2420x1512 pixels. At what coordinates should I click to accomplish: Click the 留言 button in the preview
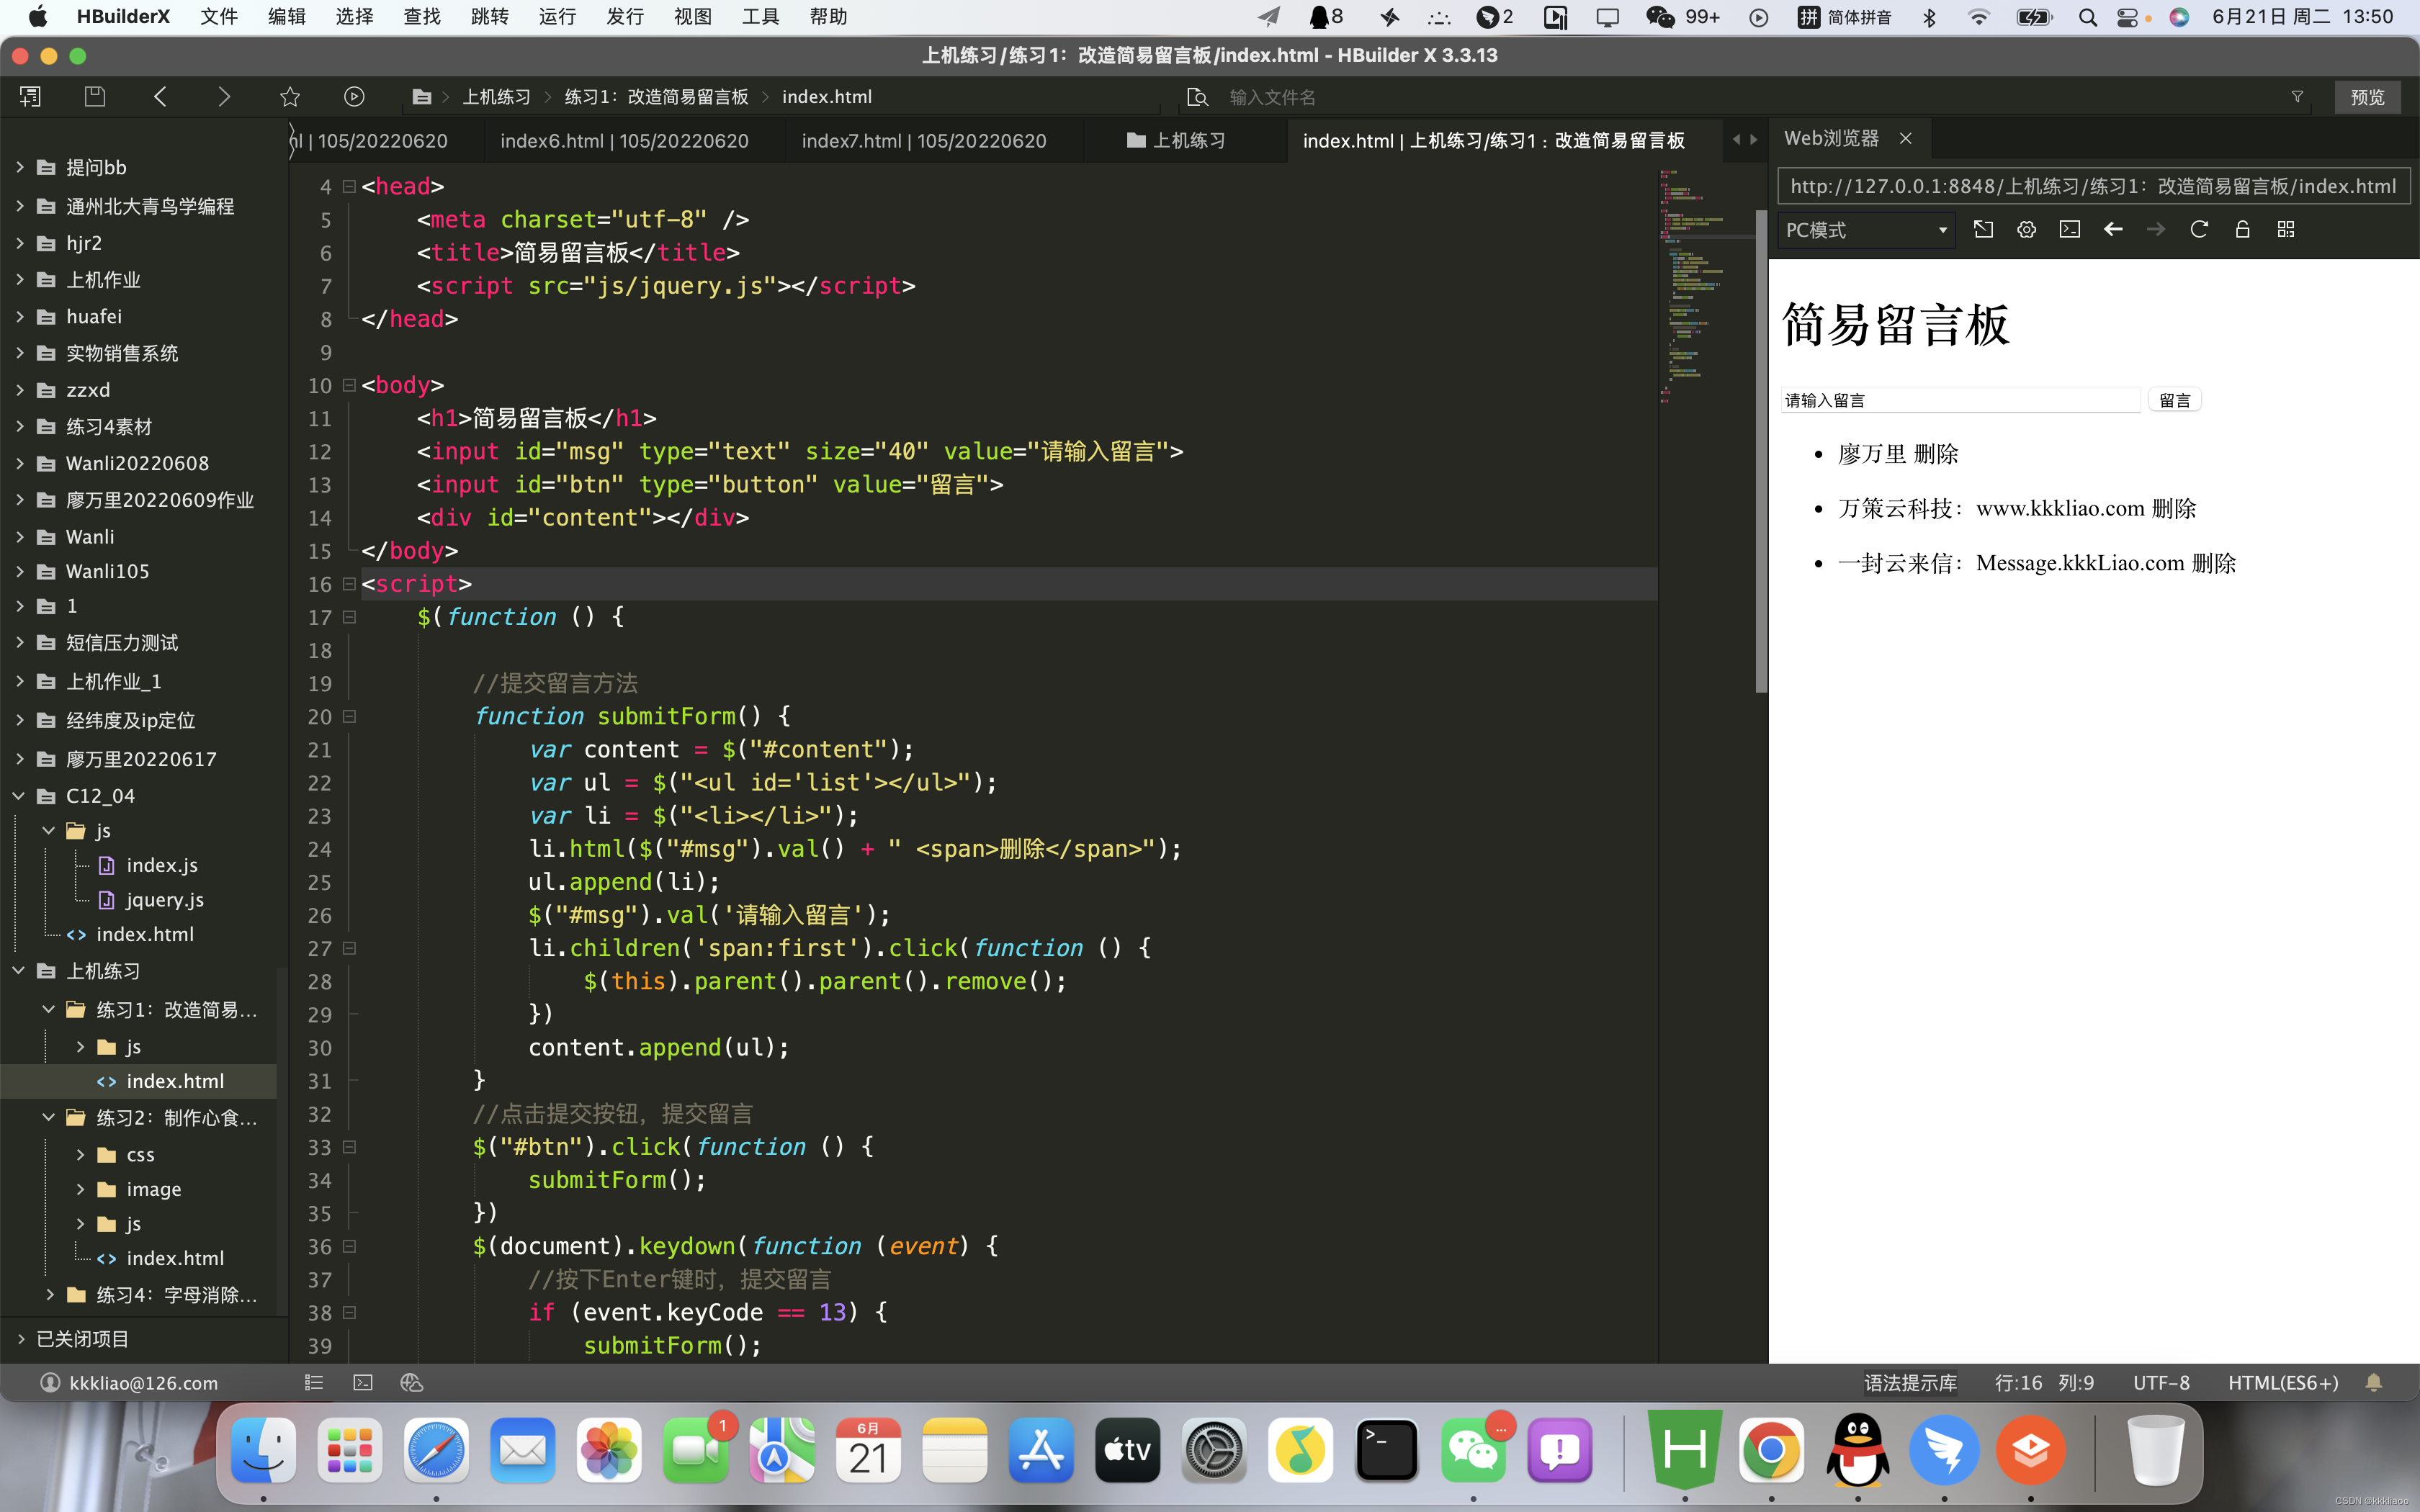(x=2175, y=399)
